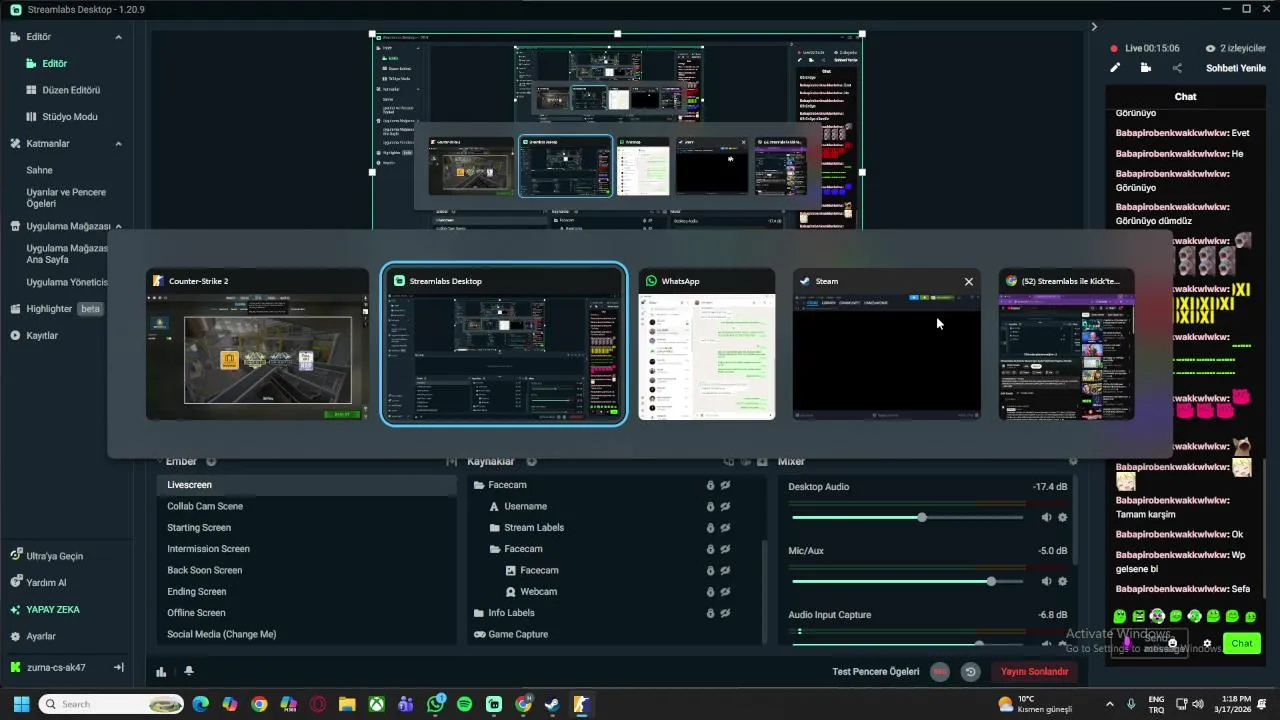Click the red REC record button
1280x720 pixels.
click(940, 672)
